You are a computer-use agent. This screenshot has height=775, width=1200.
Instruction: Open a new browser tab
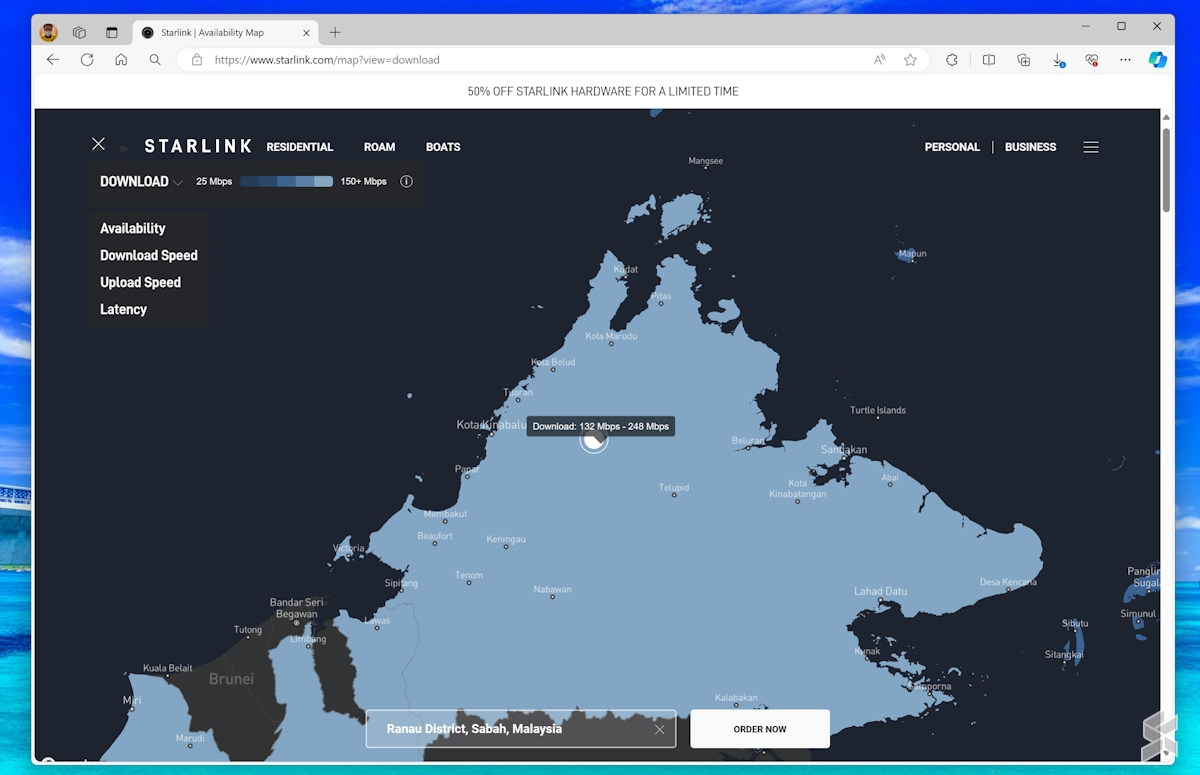point(335,32)
